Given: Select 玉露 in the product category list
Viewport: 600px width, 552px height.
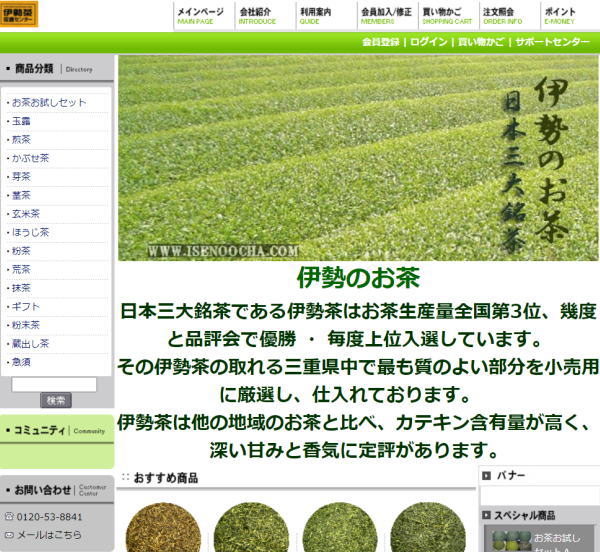Looking at the screenshot, I should [21, 121].
